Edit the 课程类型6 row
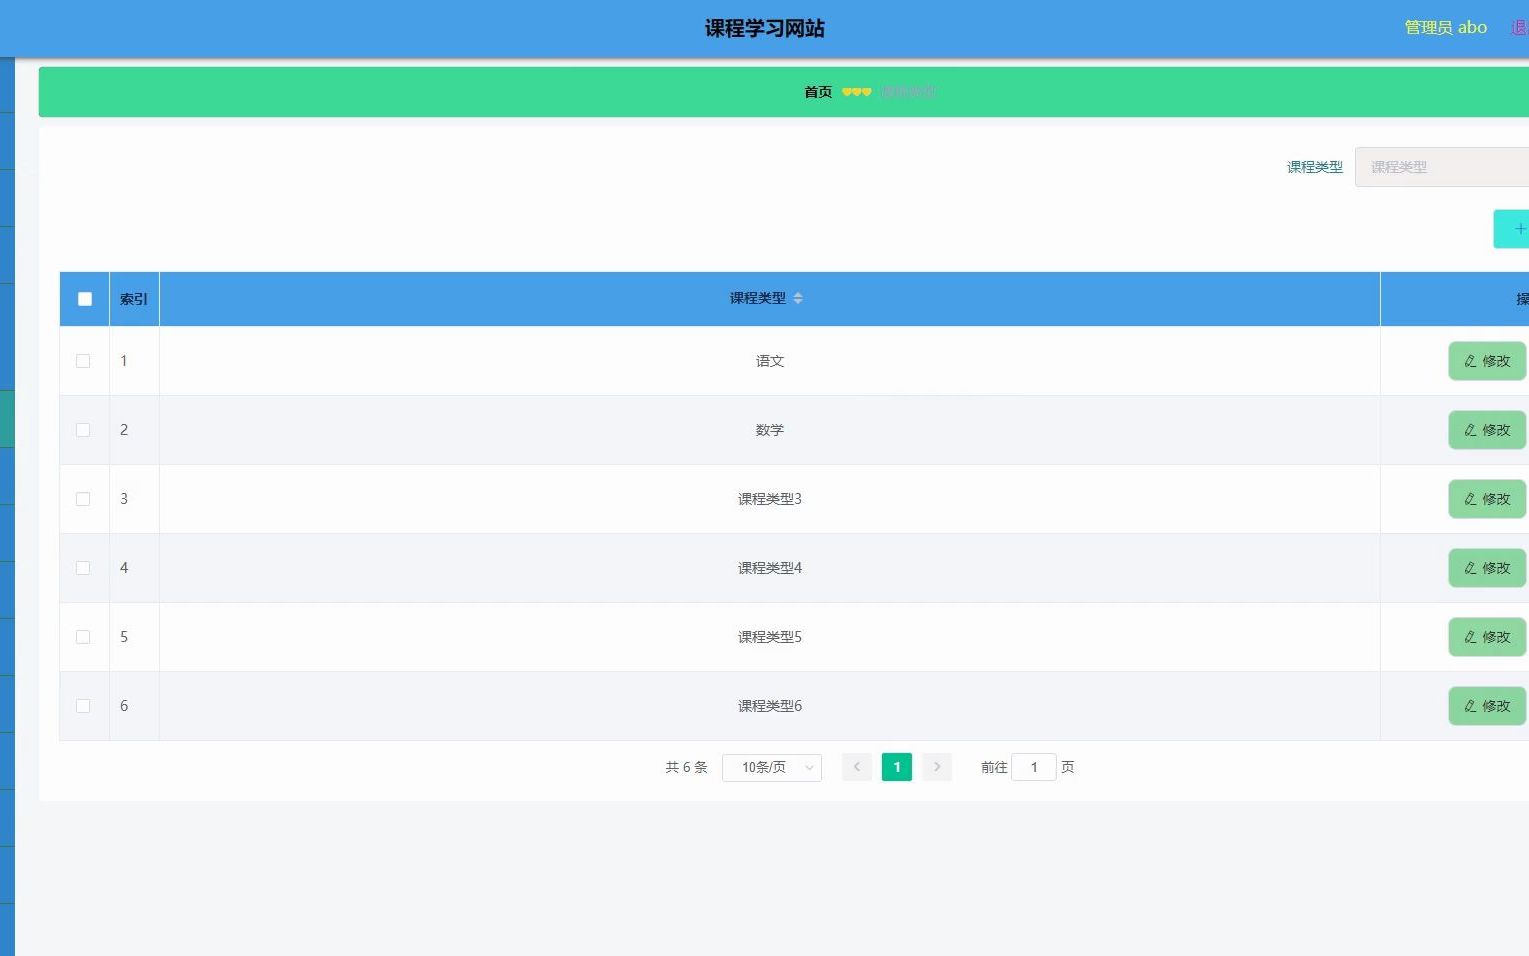 coord(1487,706)
